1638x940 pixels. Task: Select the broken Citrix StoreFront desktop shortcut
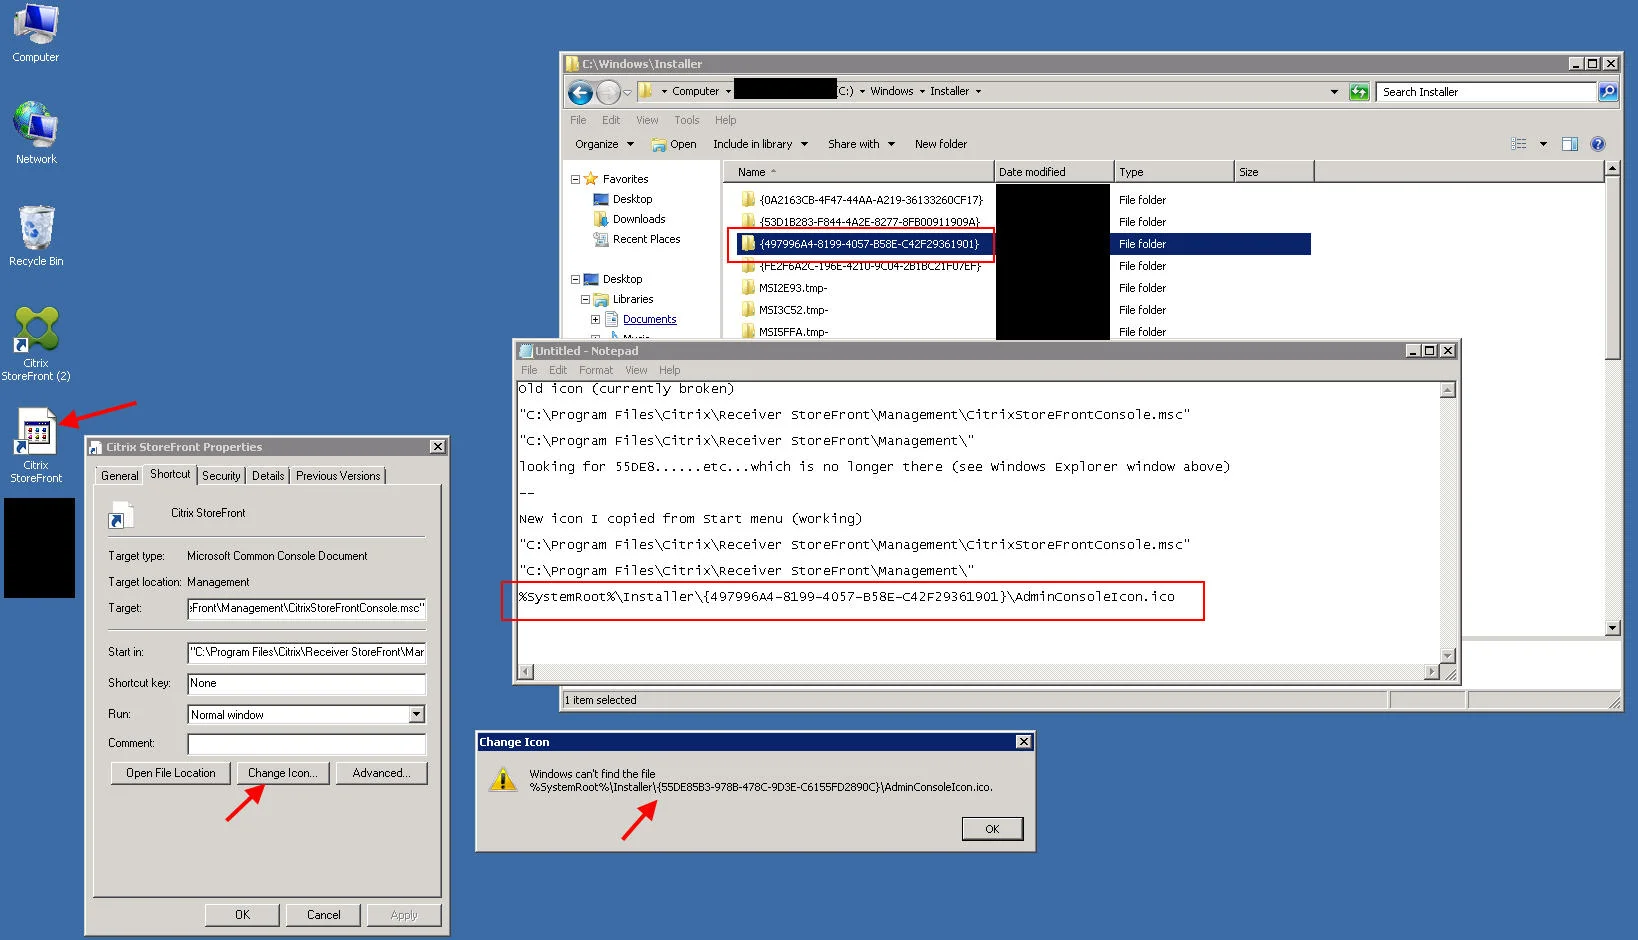(x=36, y=446)
